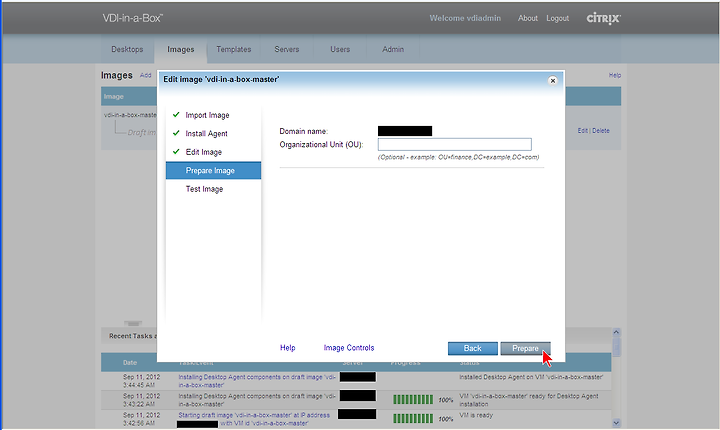Click the green checkmark beside Edit Image
The width and height of the screenshot is (720, 430).
coord(176,151)
